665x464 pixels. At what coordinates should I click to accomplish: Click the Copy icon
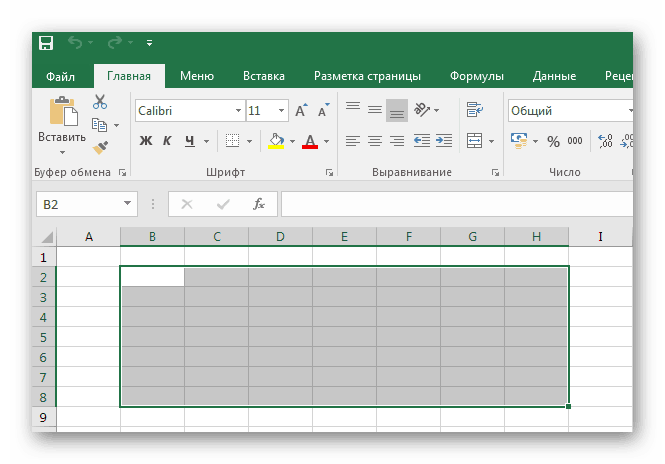point(99,125)
